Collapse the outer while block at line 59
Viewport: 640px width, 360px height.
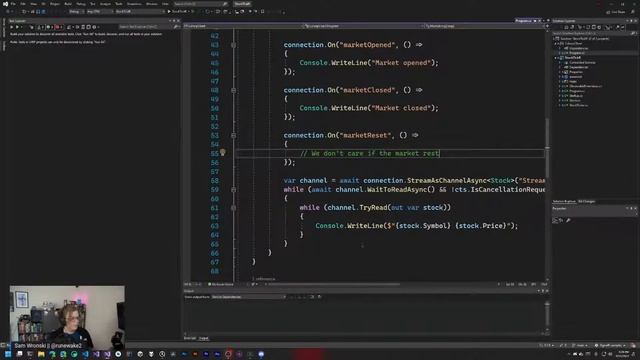[x=233, y=190]
